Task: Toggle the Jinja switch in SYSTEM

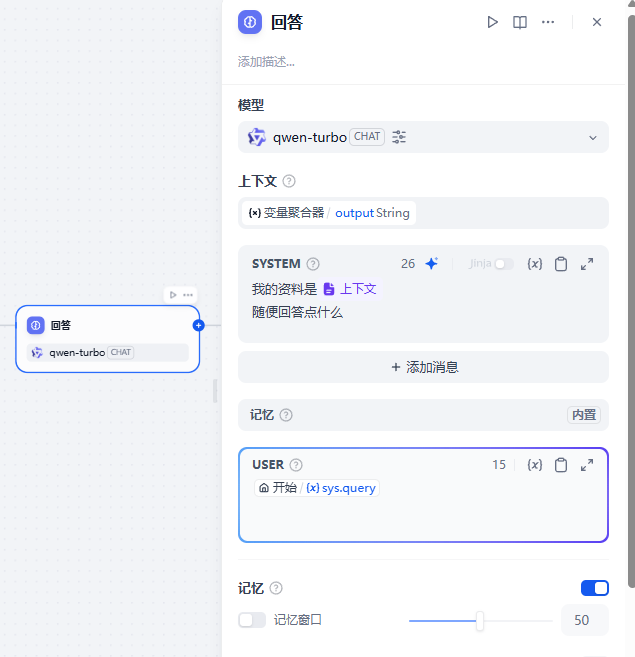Action: pos(504,264)
